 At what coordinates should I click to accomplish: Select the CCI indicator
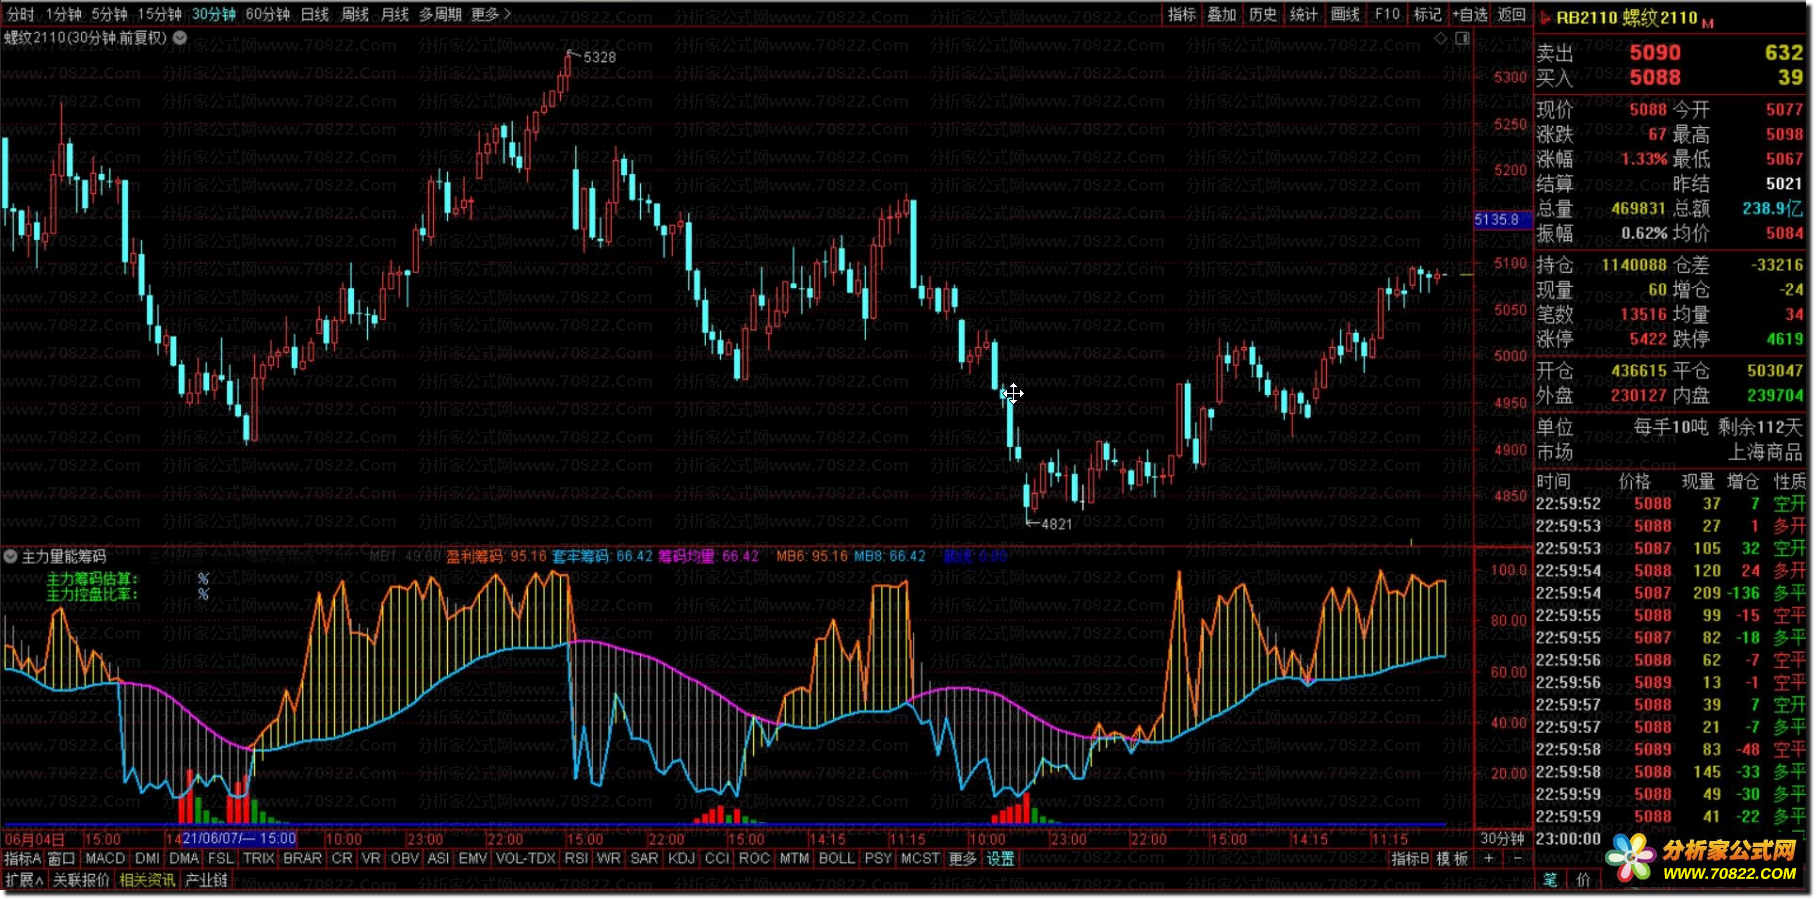pyautogui.click(x=717, y=859)
